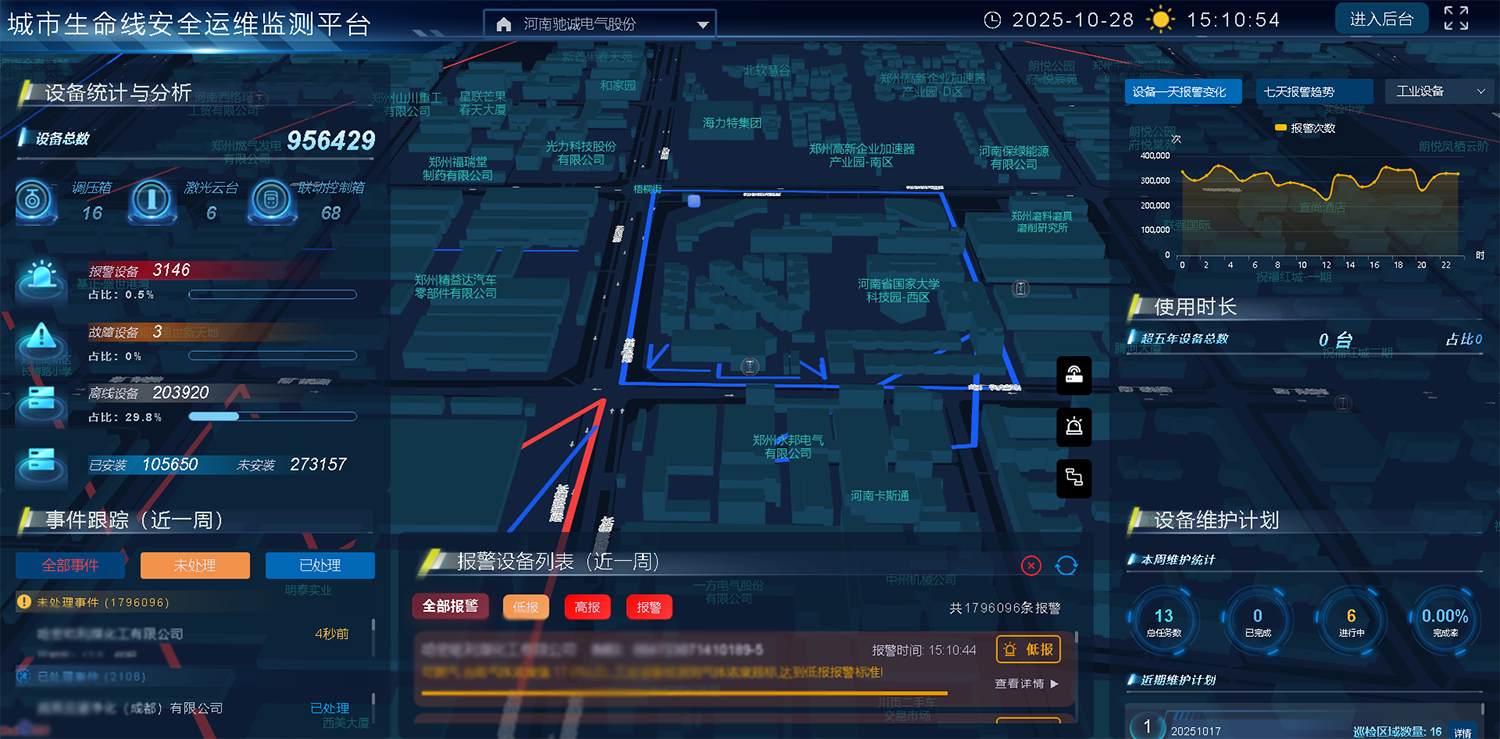
Task: Click the alarm siren icon on map
Action: point(1074,427)
